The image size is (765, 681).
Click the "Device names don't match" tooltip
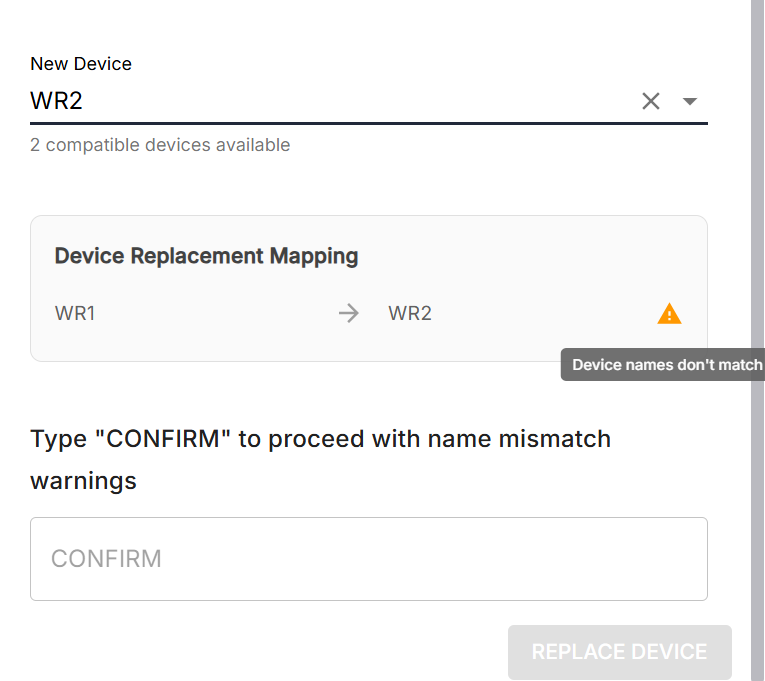666,365
